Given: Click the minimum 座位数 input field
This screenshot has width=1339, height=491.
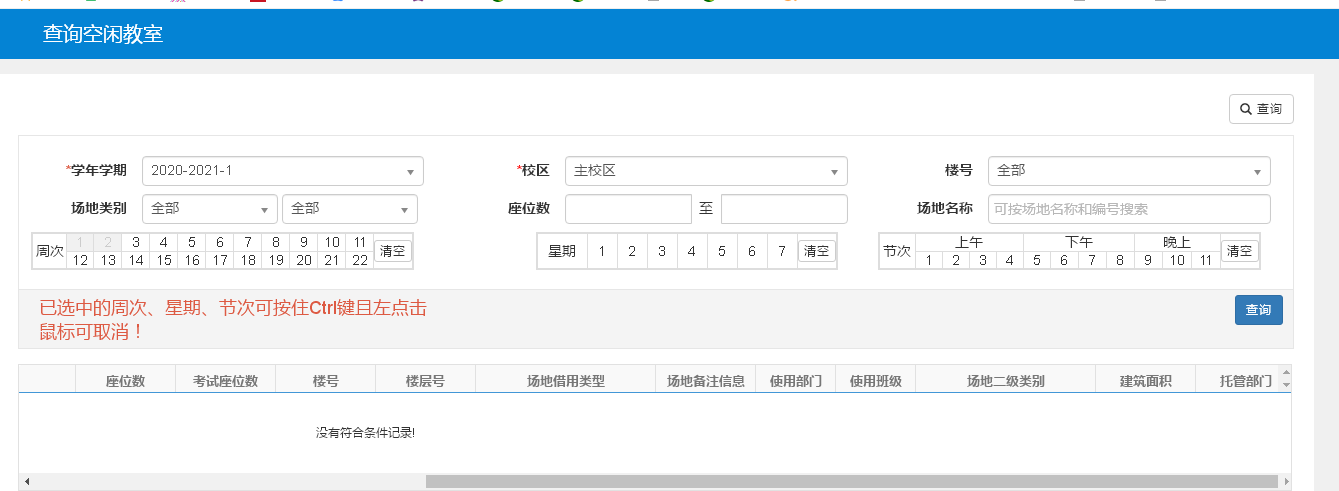Looking at the screenshot, I should (x=628, y=209).
